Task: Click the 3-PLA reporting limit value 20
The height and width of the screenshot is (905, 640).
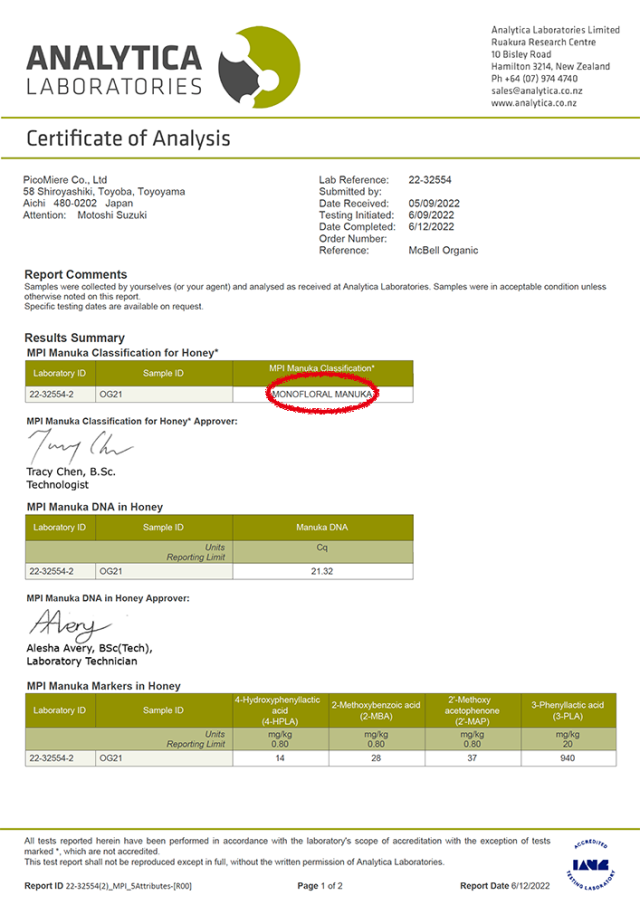Action: tap(568, 744)
